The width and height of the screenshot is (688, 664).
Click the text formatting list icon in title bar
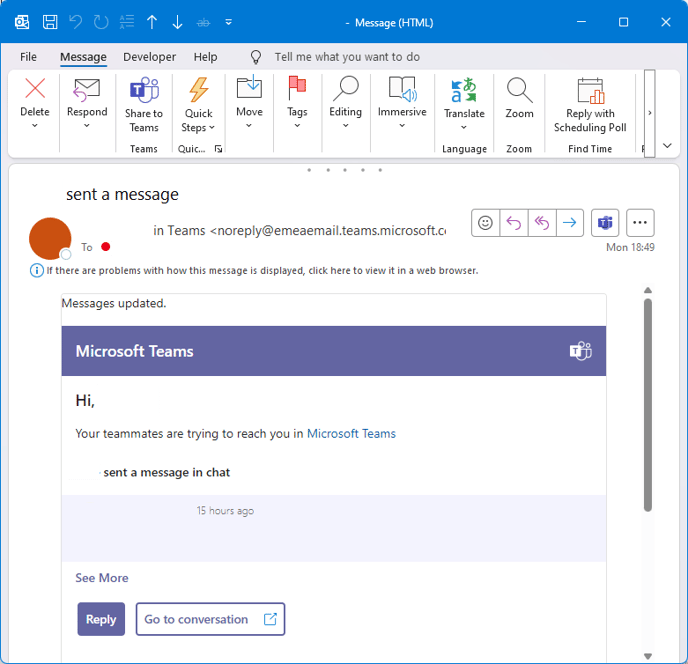(x=127, y=22)
